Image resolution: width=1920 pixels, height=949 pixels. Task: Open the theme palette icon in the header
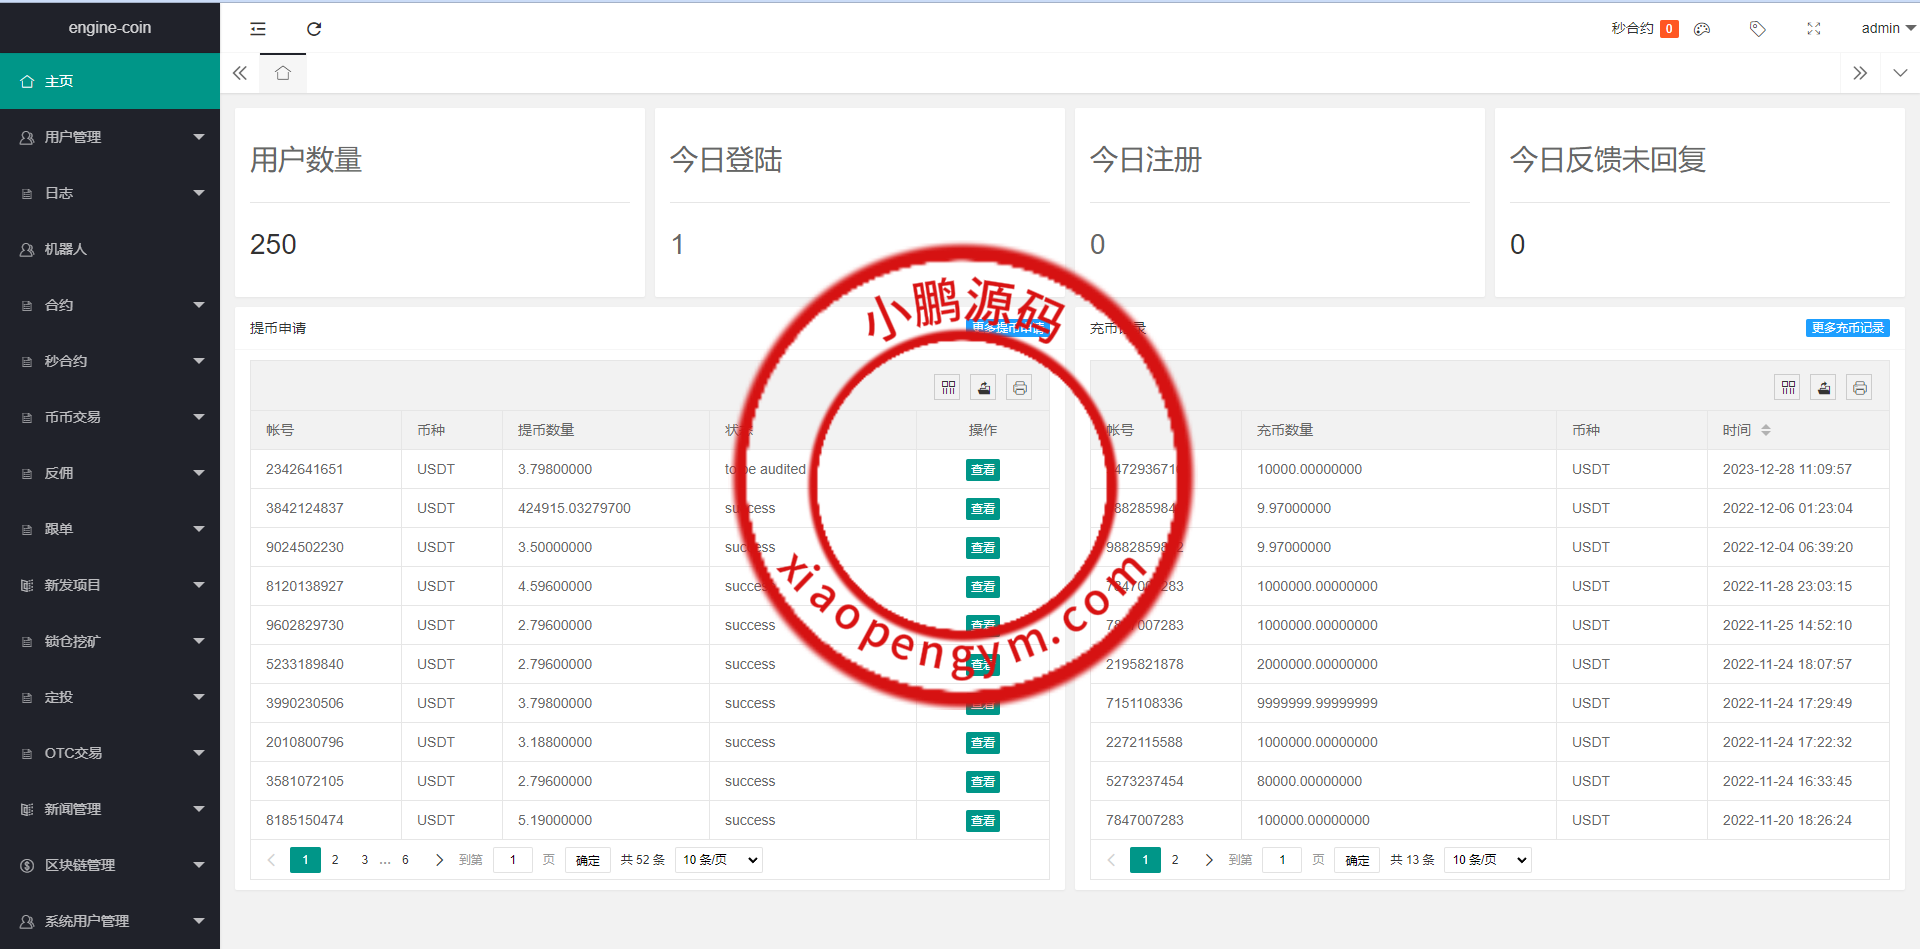(1702, 29)
